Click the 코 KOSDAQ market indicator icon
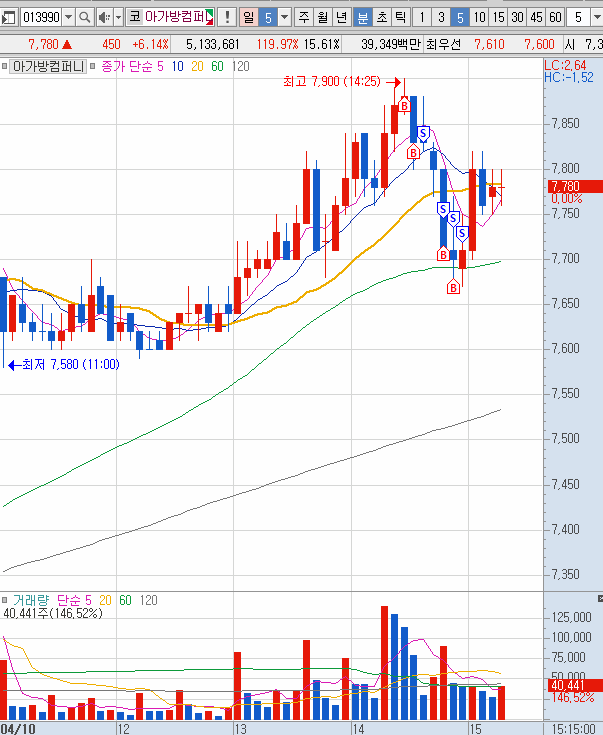This screenshot has height=735, width=603. point(134,17)
